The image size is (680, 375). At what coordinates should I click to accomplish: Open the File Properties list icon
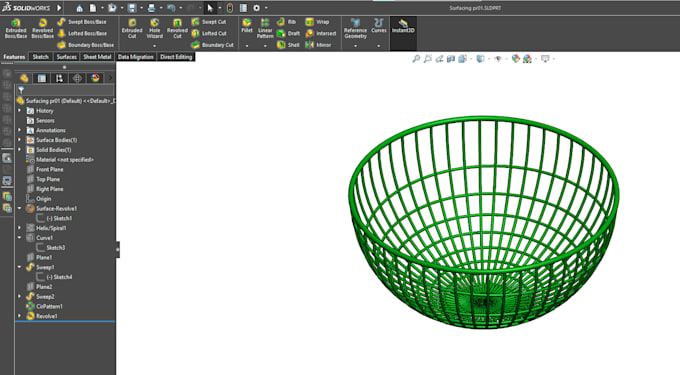pos(243,8)
